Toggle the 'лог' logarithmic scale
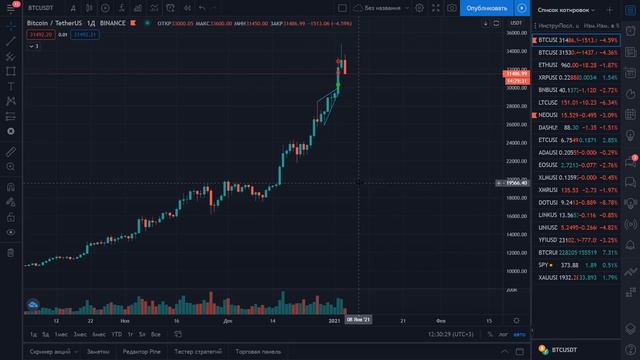The width and height of the screenshot is (640, 360). (503, 334)
